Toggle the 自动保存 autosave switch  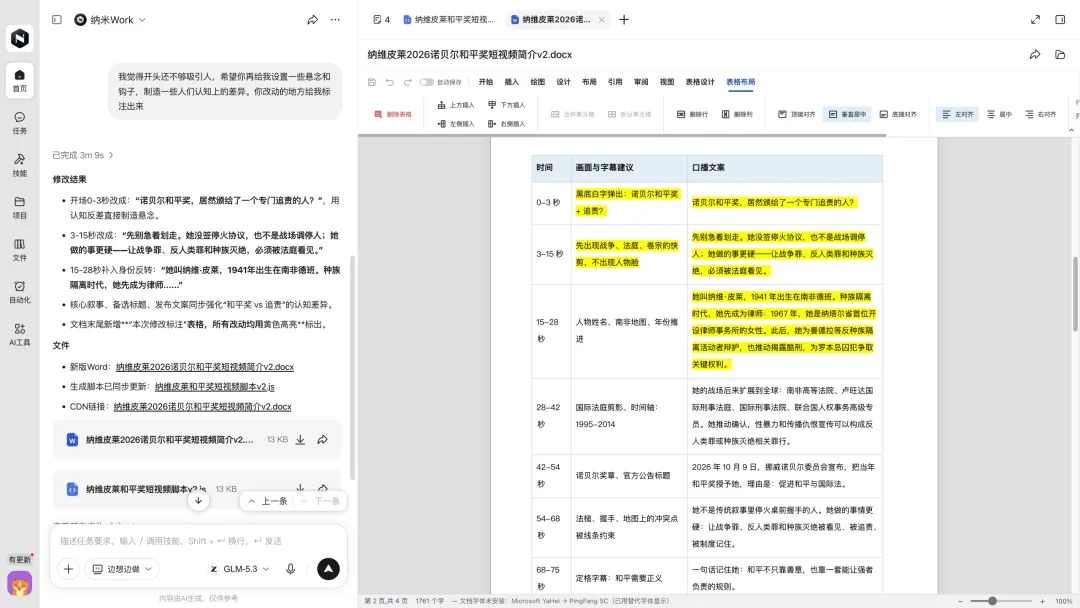point(427,82)
